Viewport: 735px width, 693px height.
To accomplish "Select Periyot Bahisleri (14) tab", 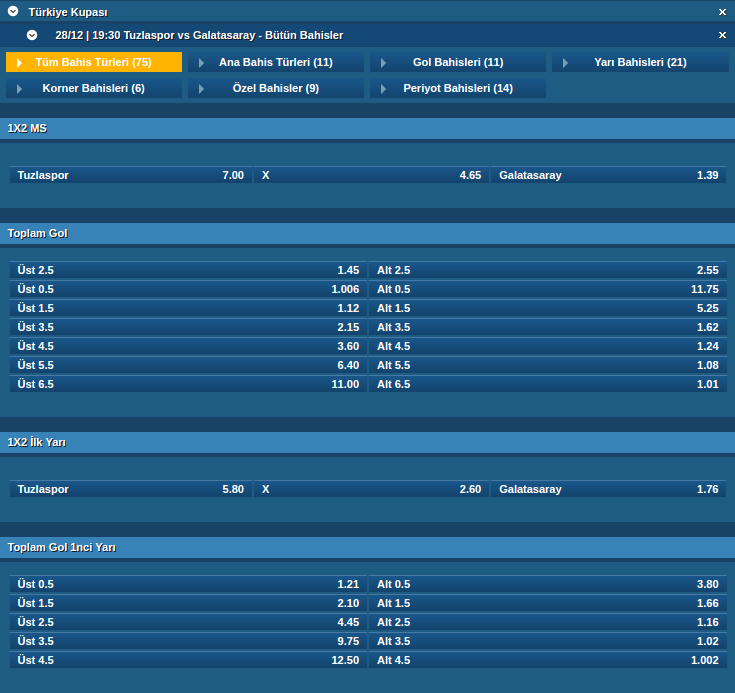I will [458, 88].
